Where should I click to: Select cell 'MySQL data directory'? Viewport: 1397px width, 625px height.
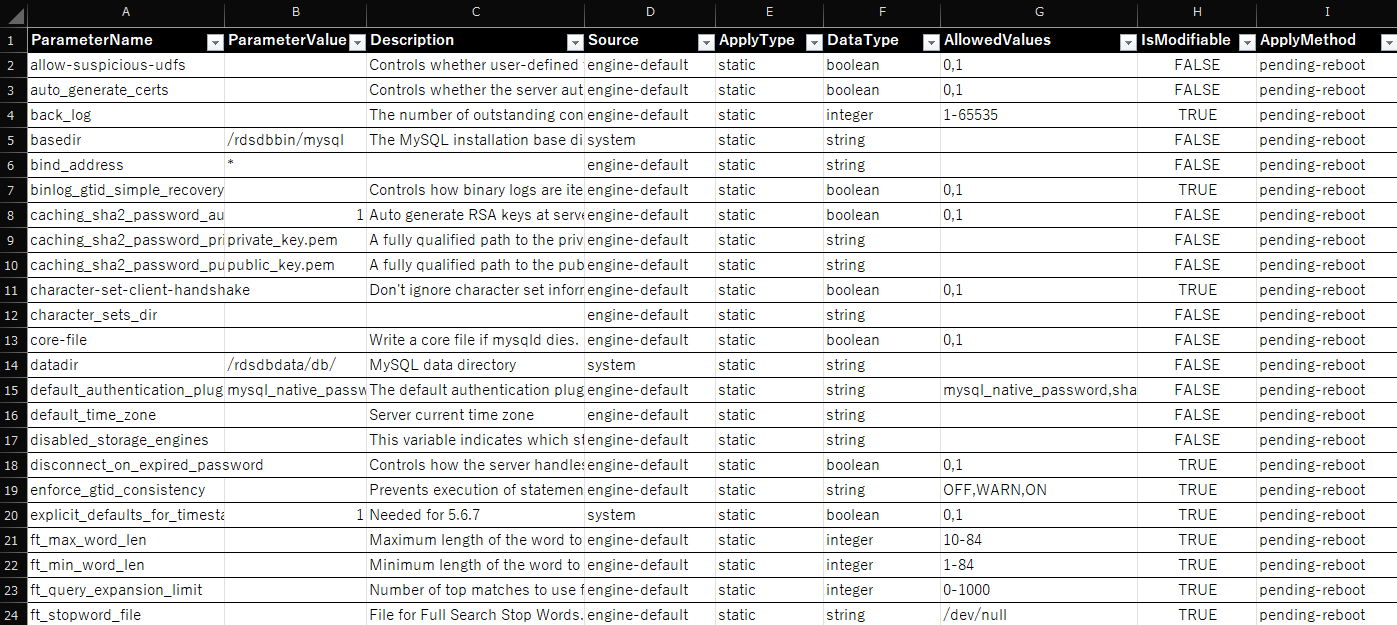coord(475,365)
